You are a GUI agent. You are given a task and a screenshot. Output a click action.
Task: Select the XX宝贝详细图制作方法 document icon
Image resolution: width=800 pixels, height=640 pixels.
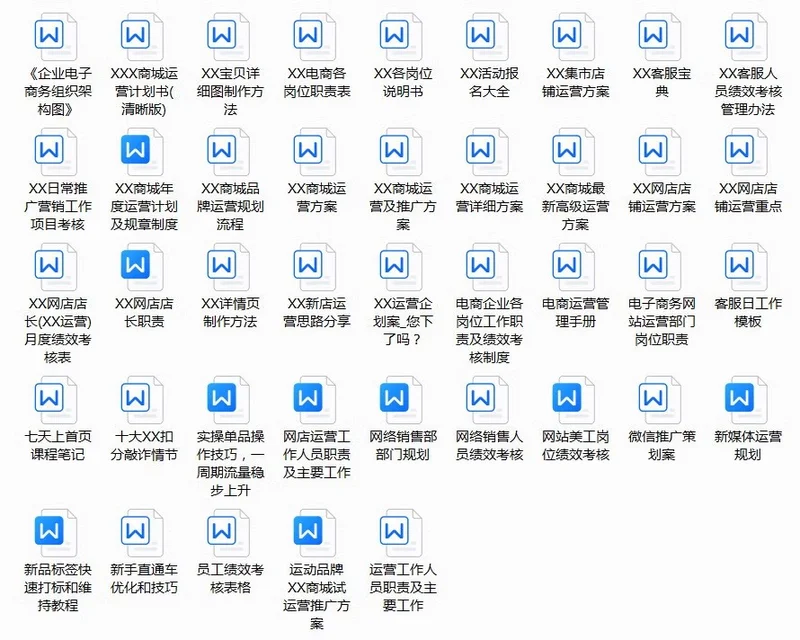coord(228,37)
